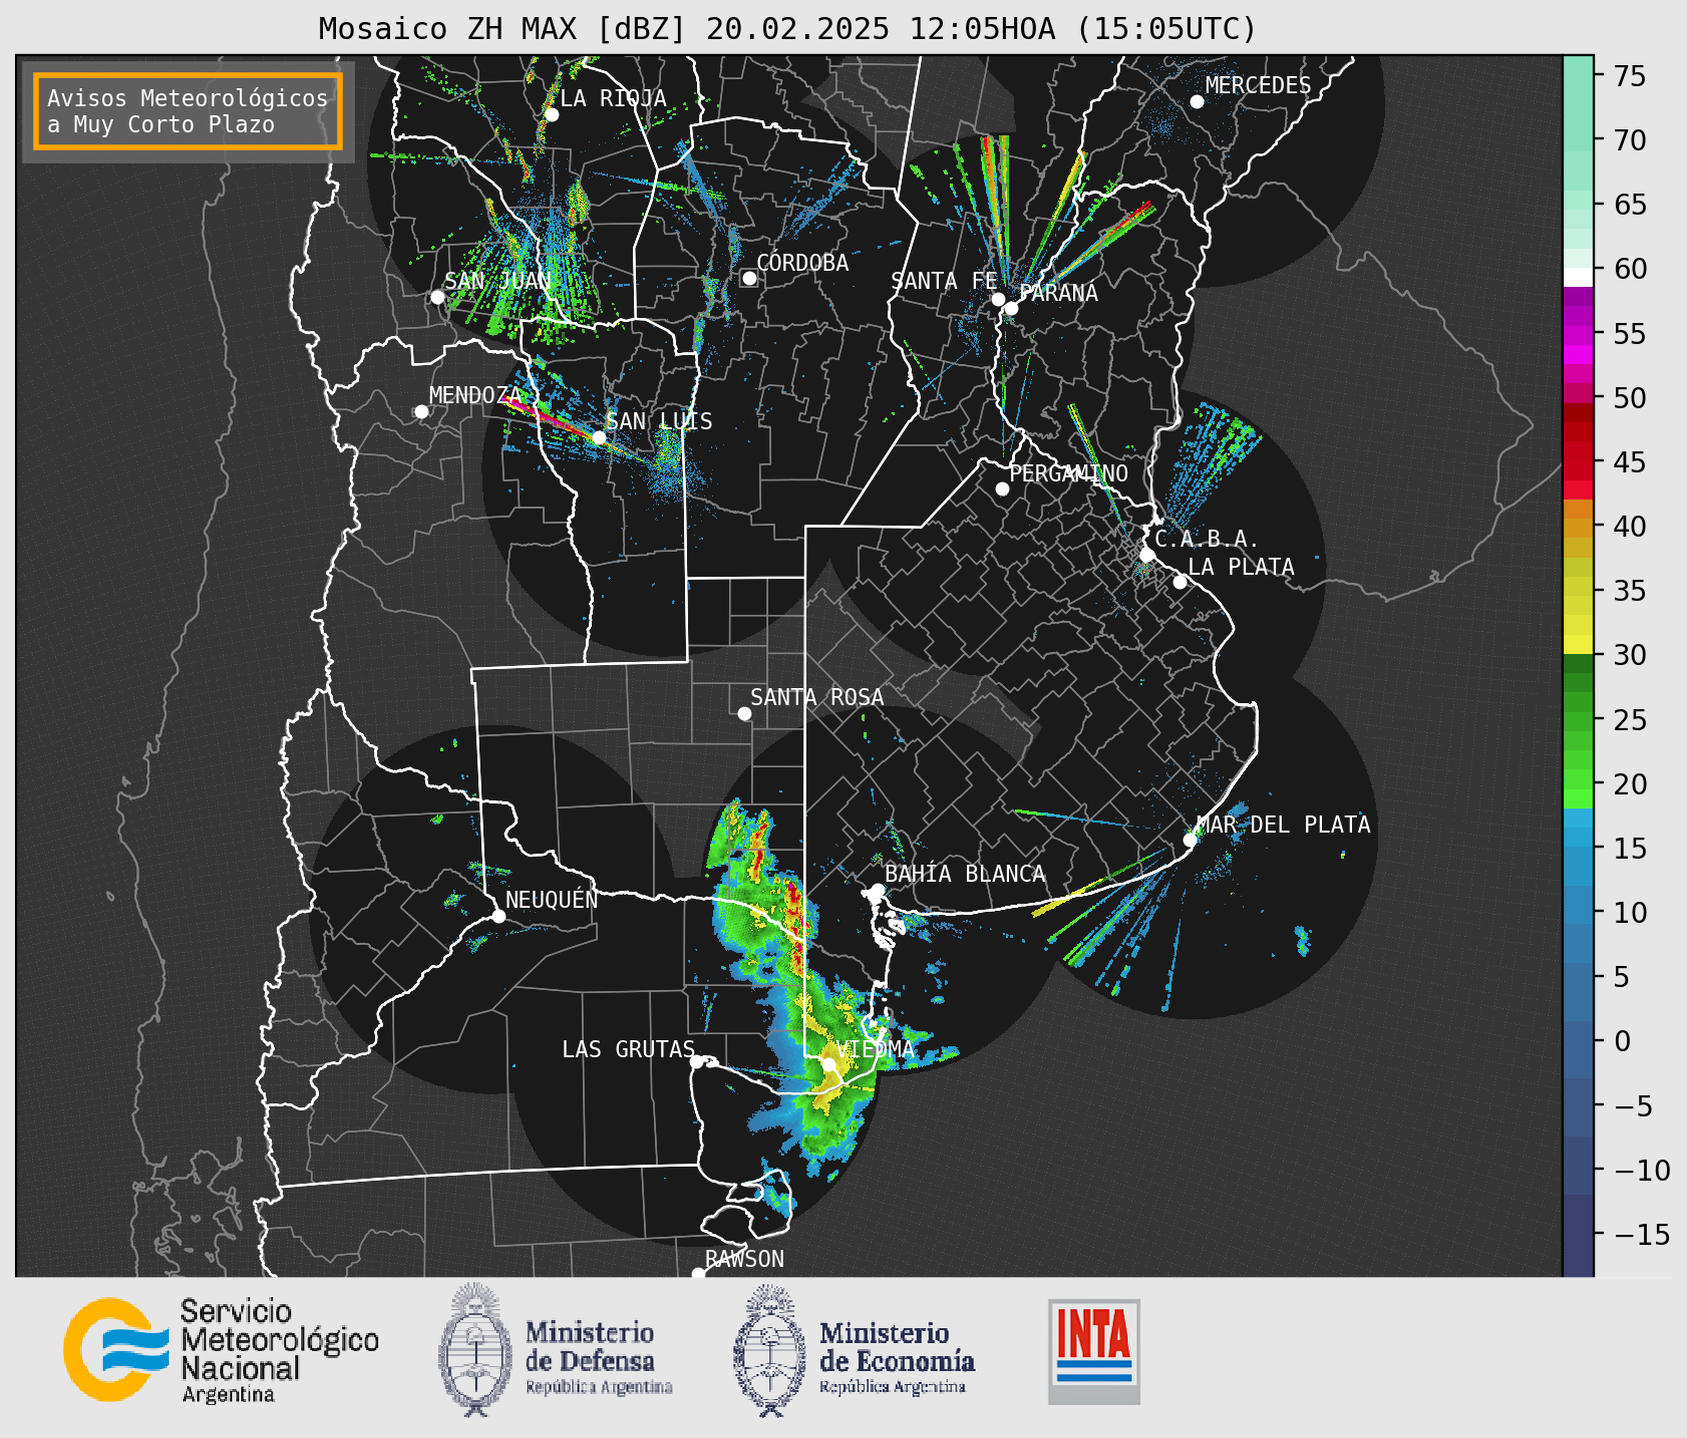Viewport: 1687px width, 1438px height.
Task: Click the white marker dot for Viedma
Action: tap(829, 1065)
